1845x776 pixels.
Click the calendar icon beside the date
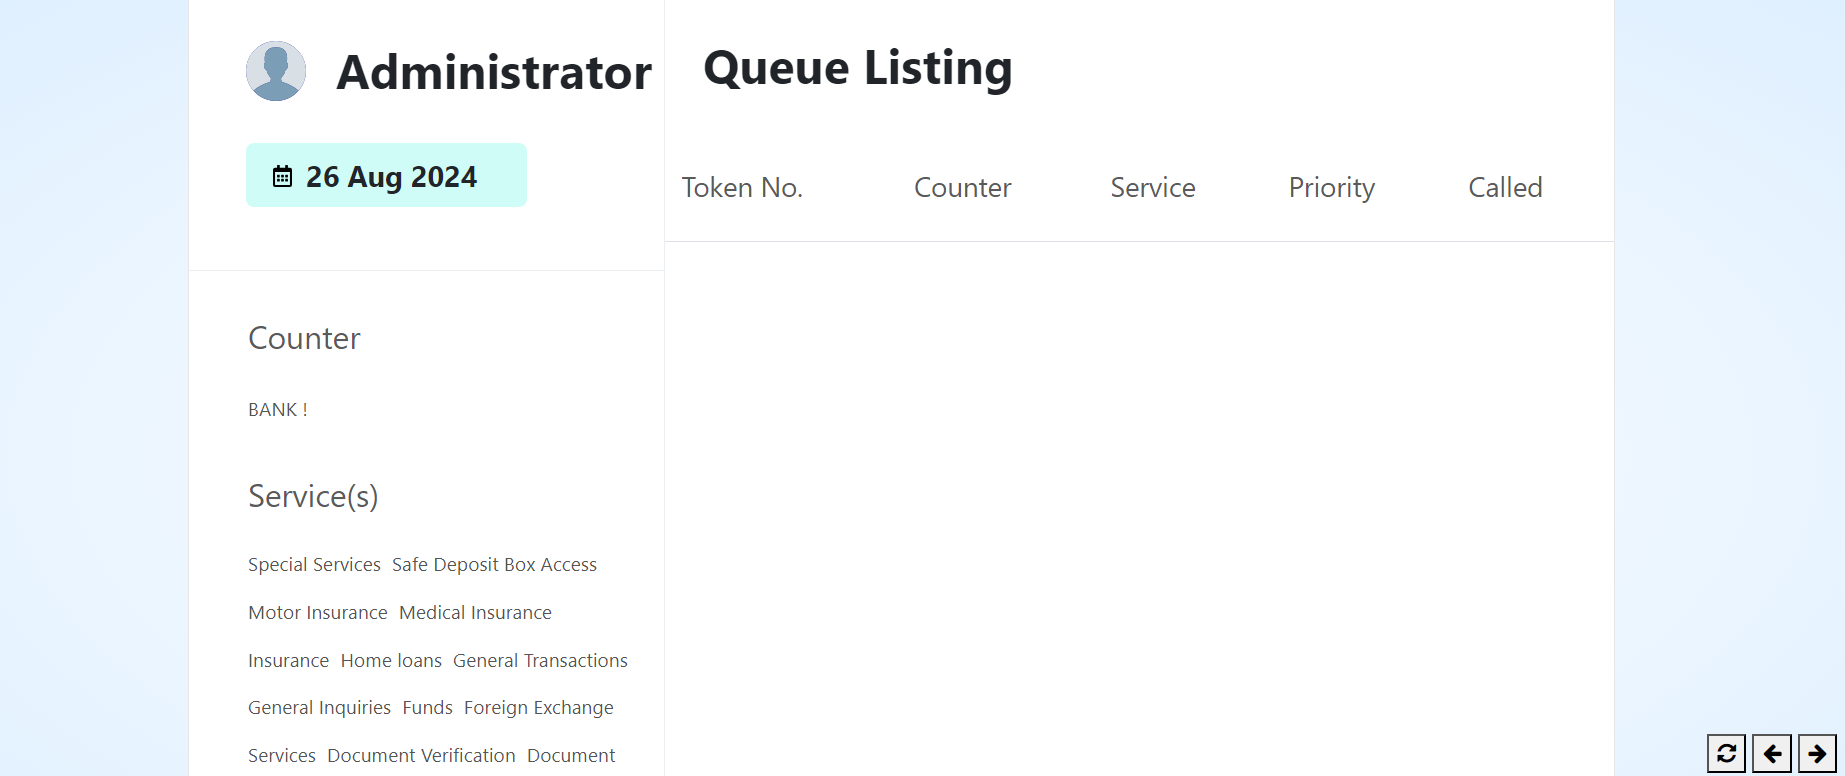point(283,177)
